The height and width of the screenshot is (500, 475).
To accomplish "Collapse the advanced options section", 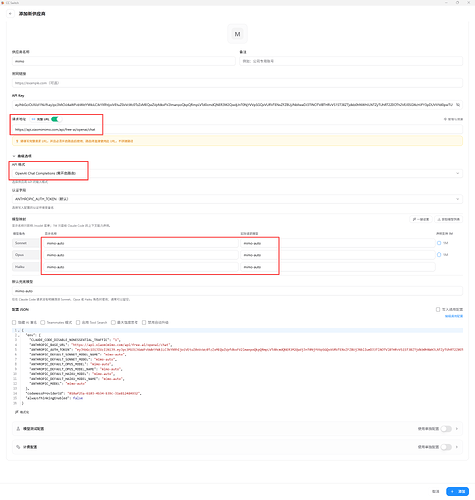I will tap(22, 156).
